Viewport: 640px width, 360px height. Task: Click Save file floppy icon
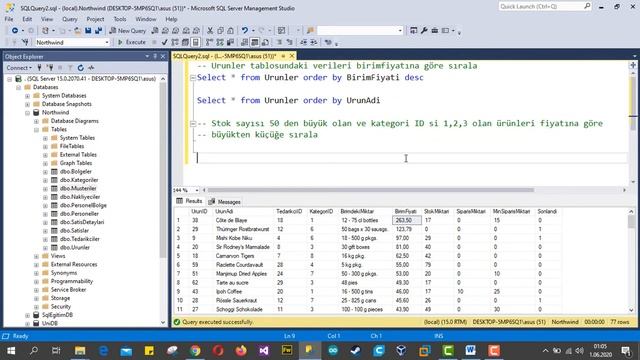pyautogui.click(x=88, y=31)
